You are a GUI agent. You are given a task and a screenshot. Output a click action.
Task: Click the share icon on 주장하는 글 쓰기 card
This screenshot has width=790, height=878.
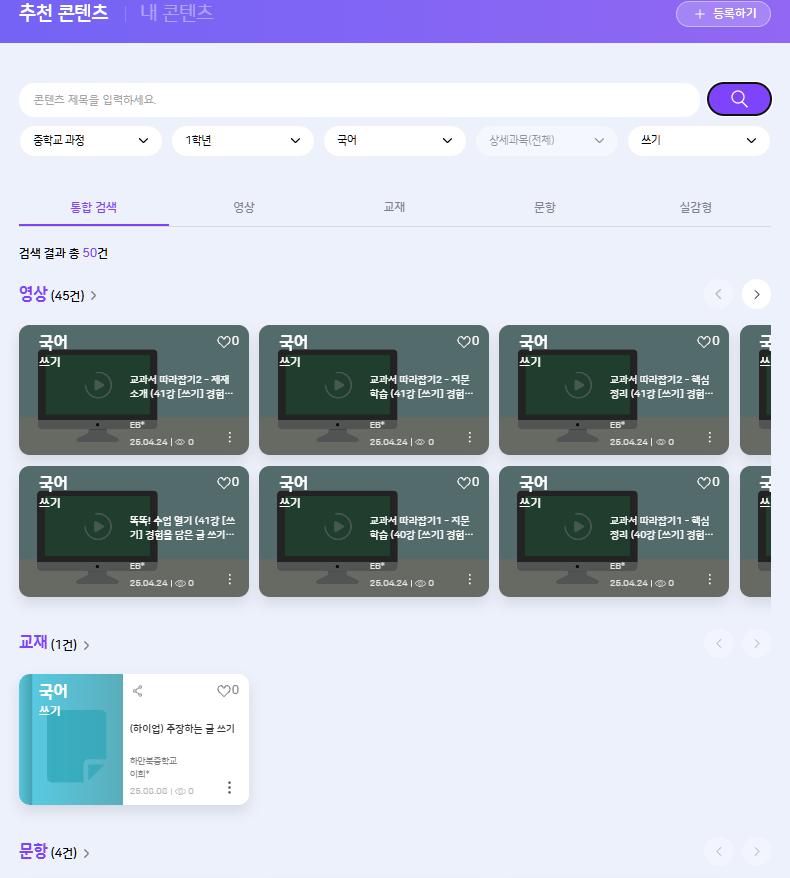click(138, 690)
